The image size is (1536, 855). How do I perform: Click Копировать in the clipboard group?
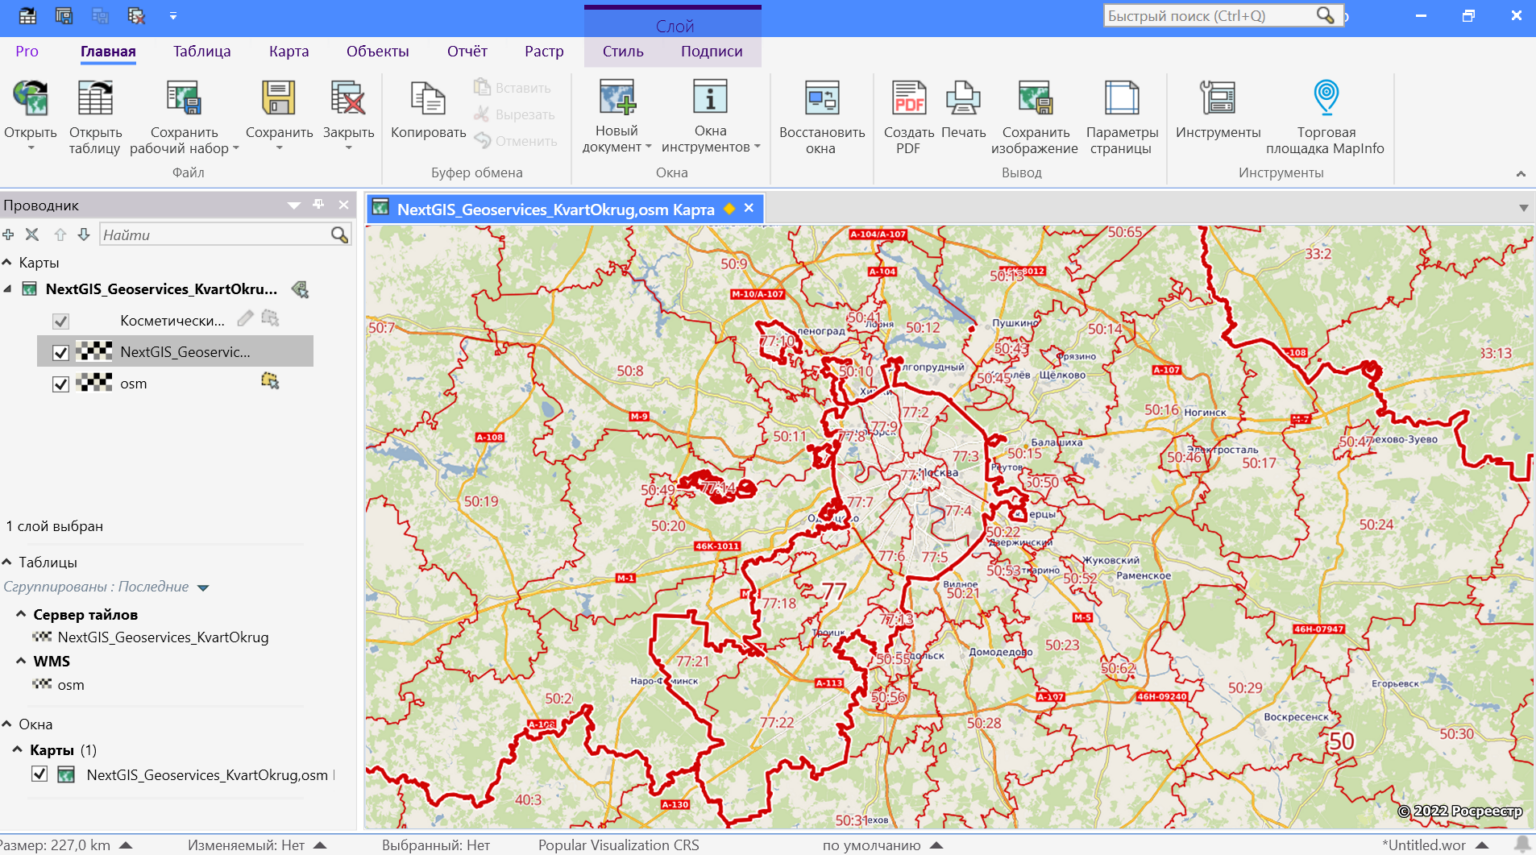pos(427,113)
